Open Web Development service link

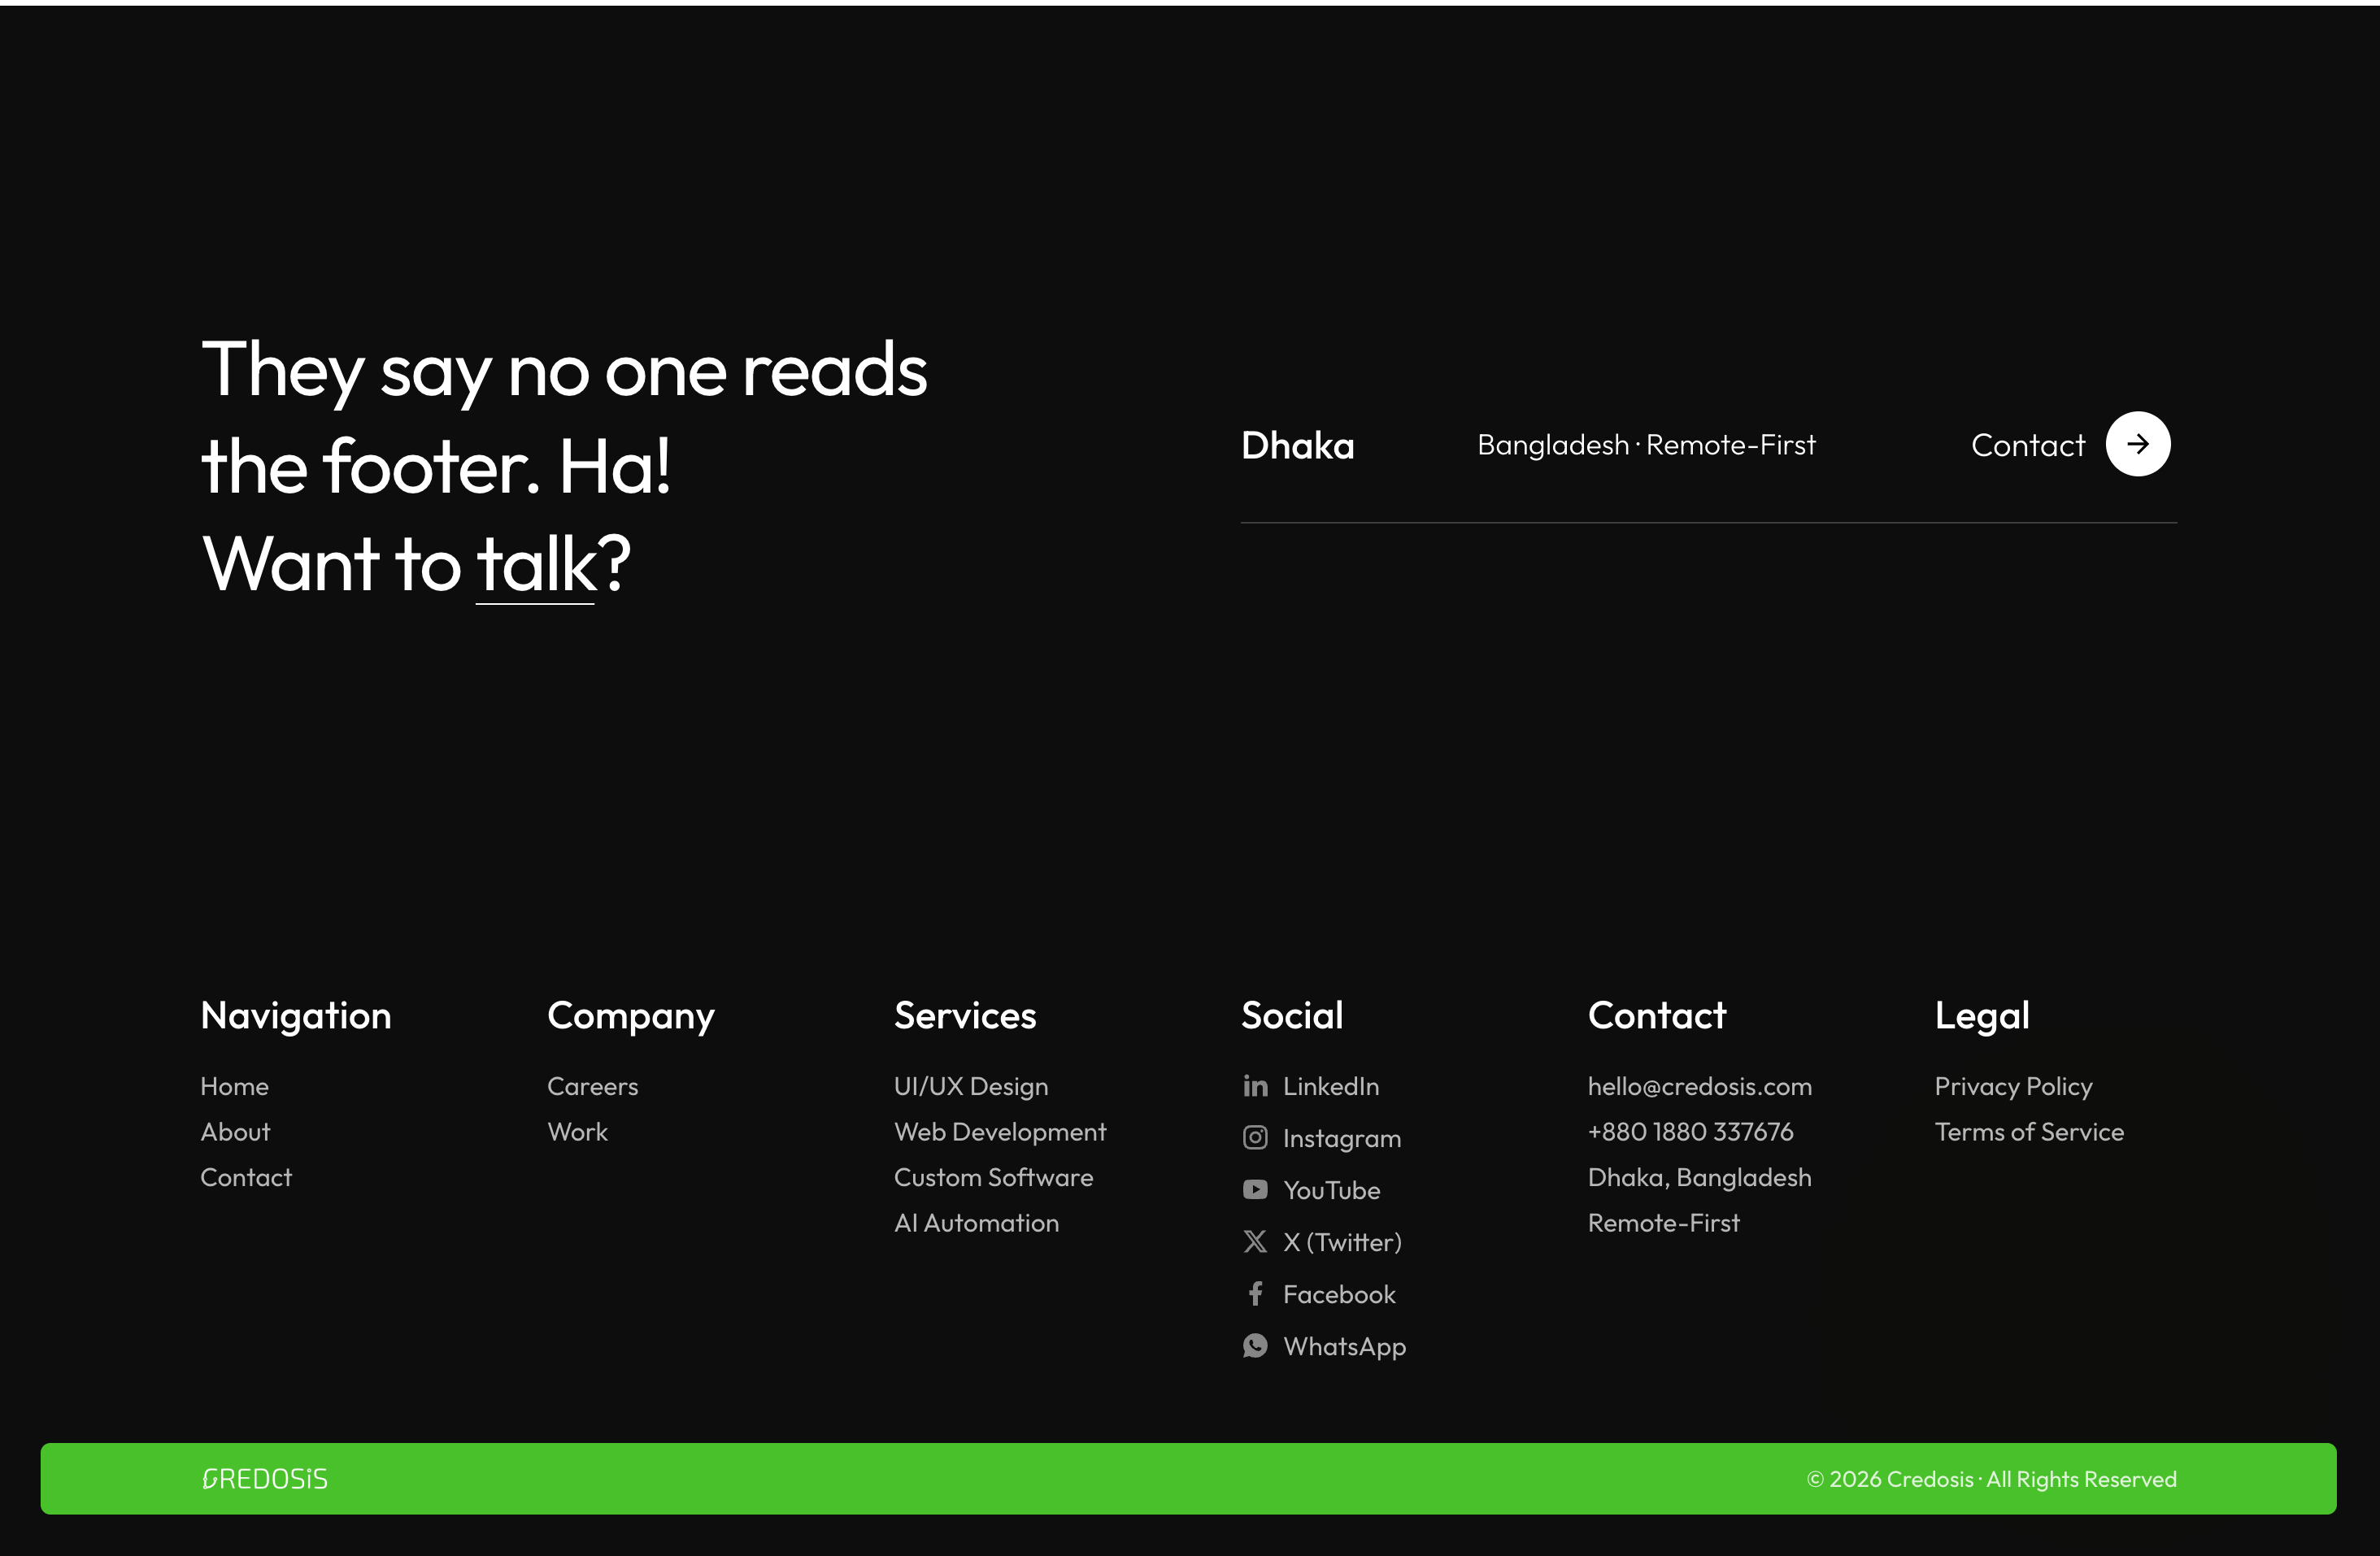point(1000,1132)
